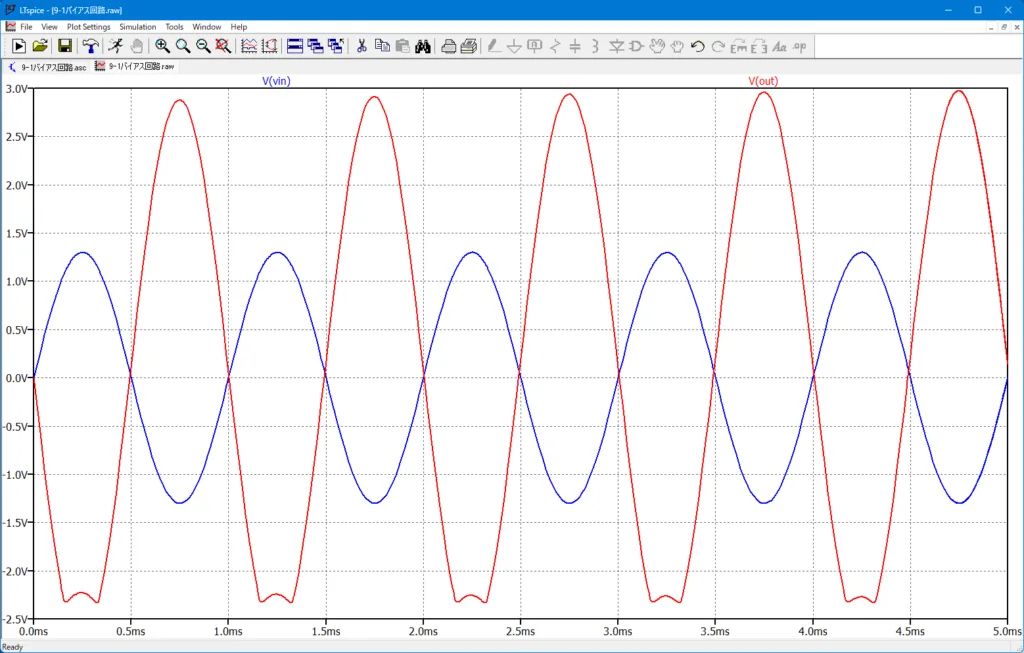This screenshot has width=1024, height=653.
Task: Click the Zoom Out magnifier icon
Action: tap(203, 46)
